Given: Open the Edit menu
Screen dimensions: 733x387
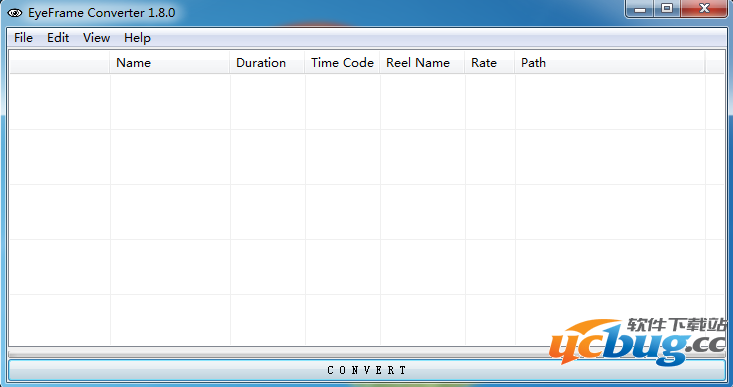Looking at the screenshot, I should tap(58, 38).
